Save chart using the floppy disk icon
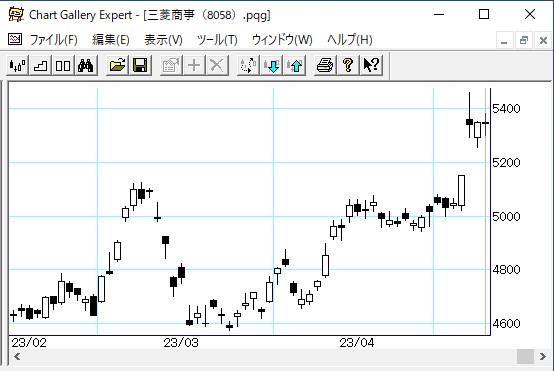 point(140,65)
